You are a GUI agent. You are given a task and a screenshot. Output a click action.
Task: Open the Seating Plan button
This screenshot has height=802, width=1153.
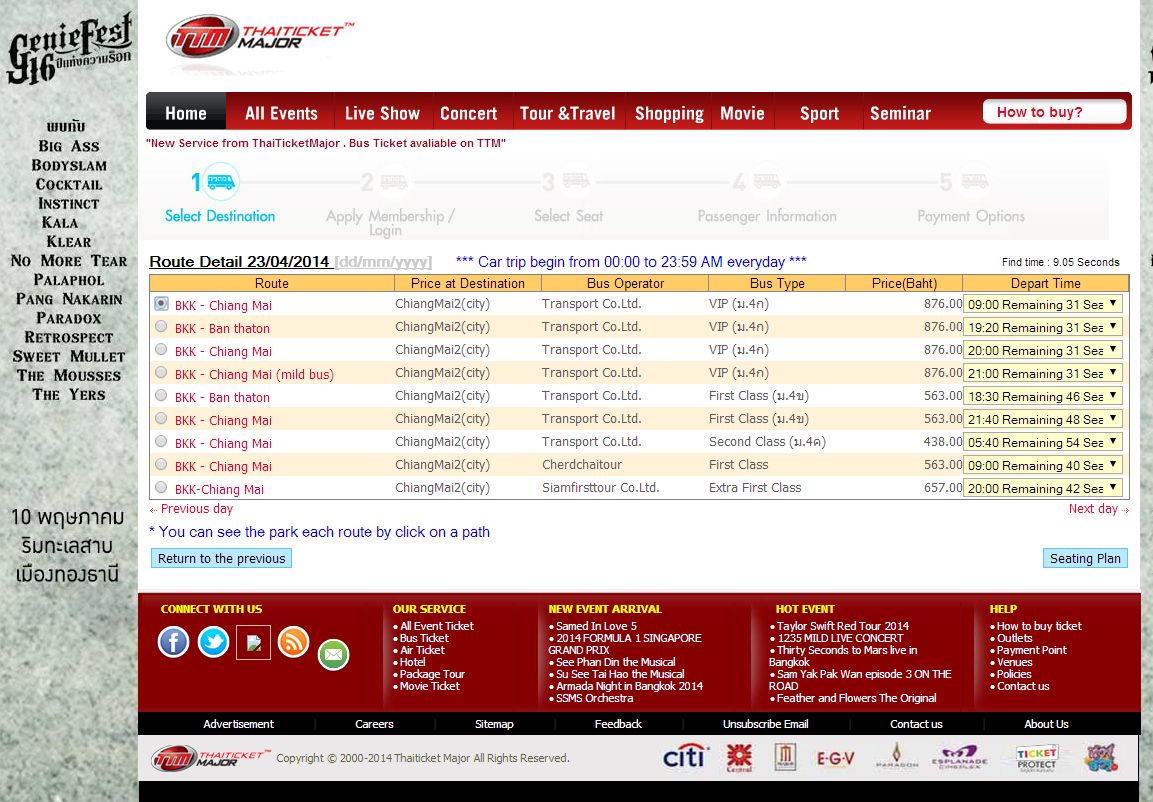[x=1085, y=558]
